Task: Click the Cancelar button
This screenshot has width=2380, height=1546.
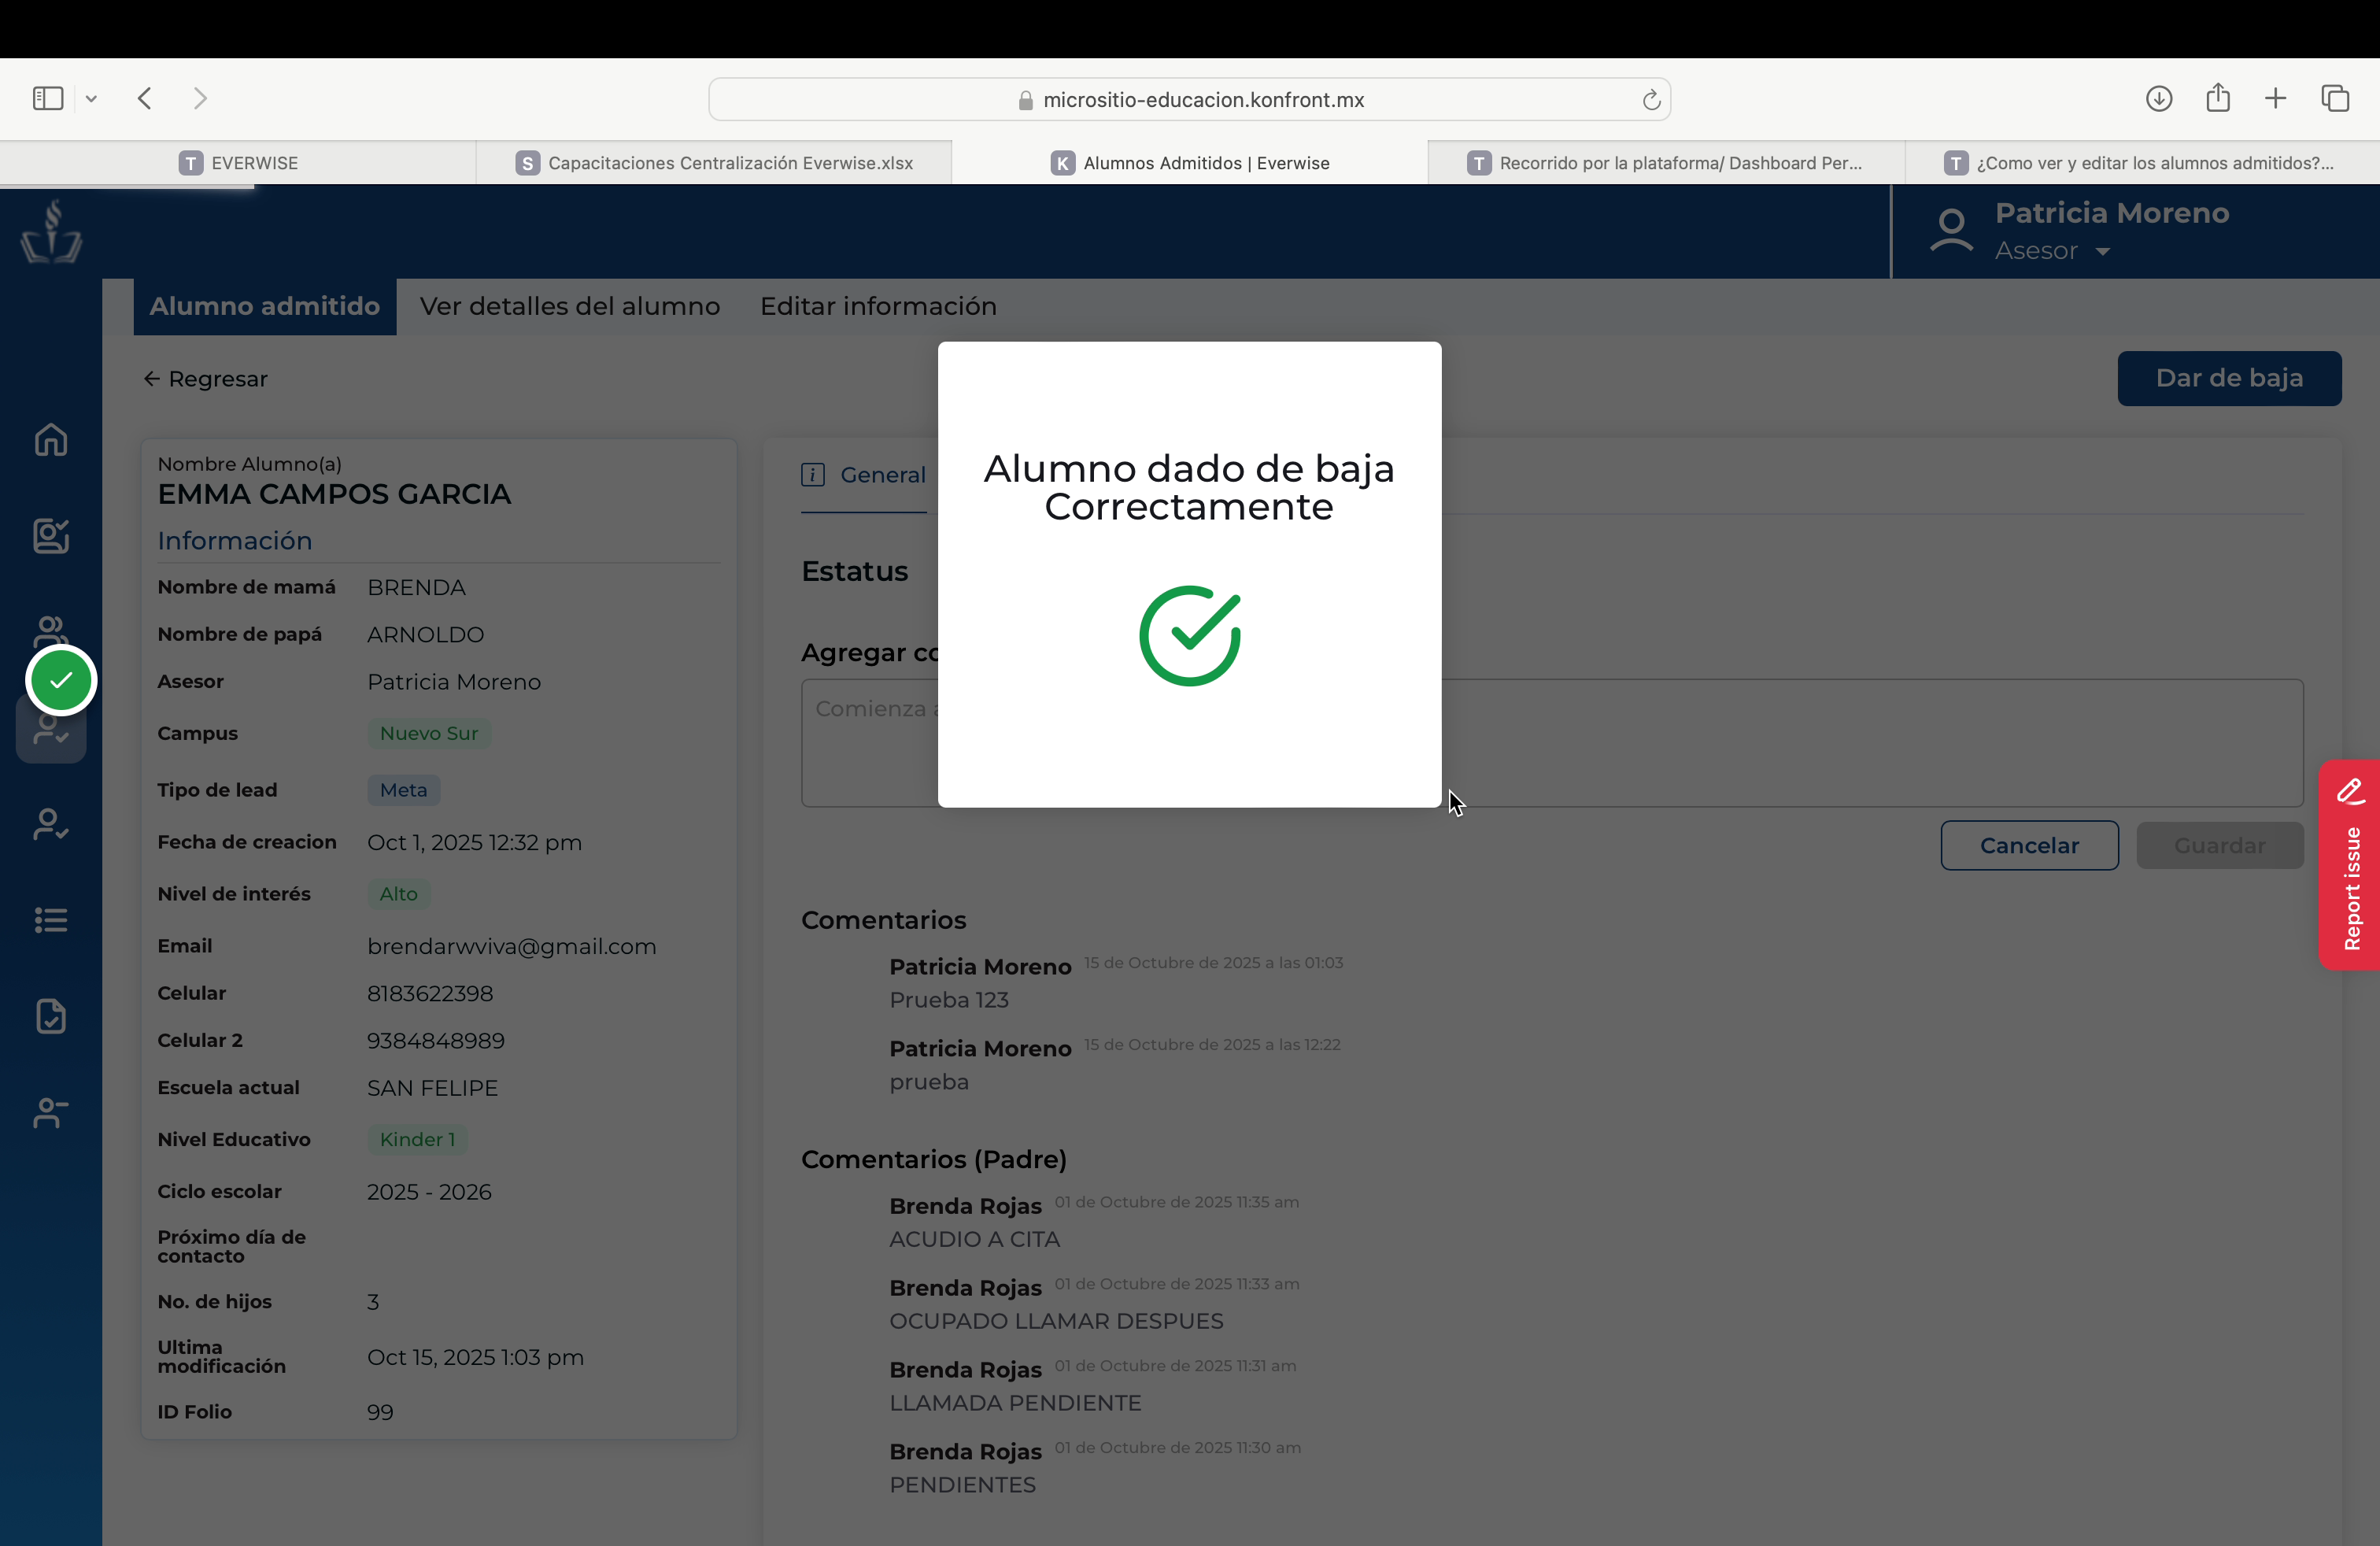Action: (2029, 845)
